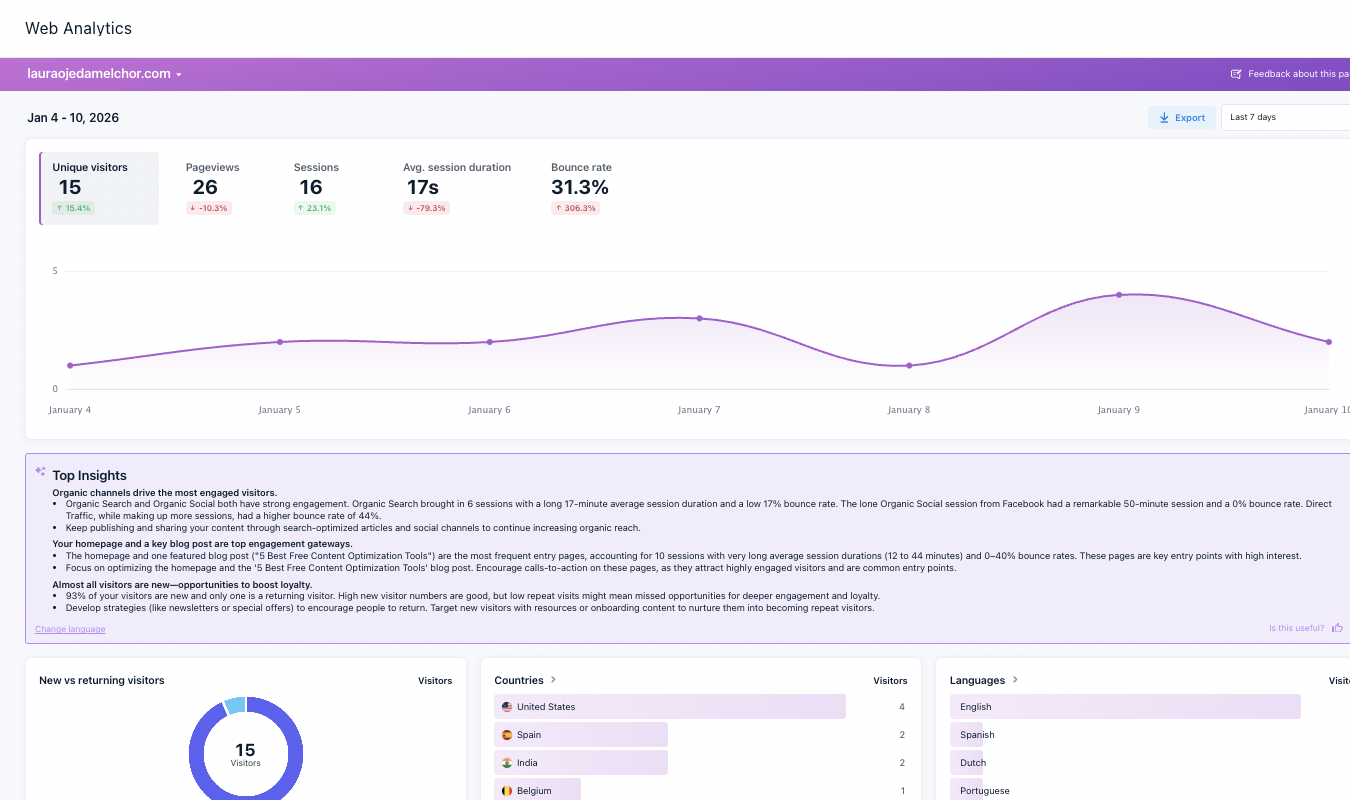Click the January 9 peak data point on the chart

(1118, 295)
